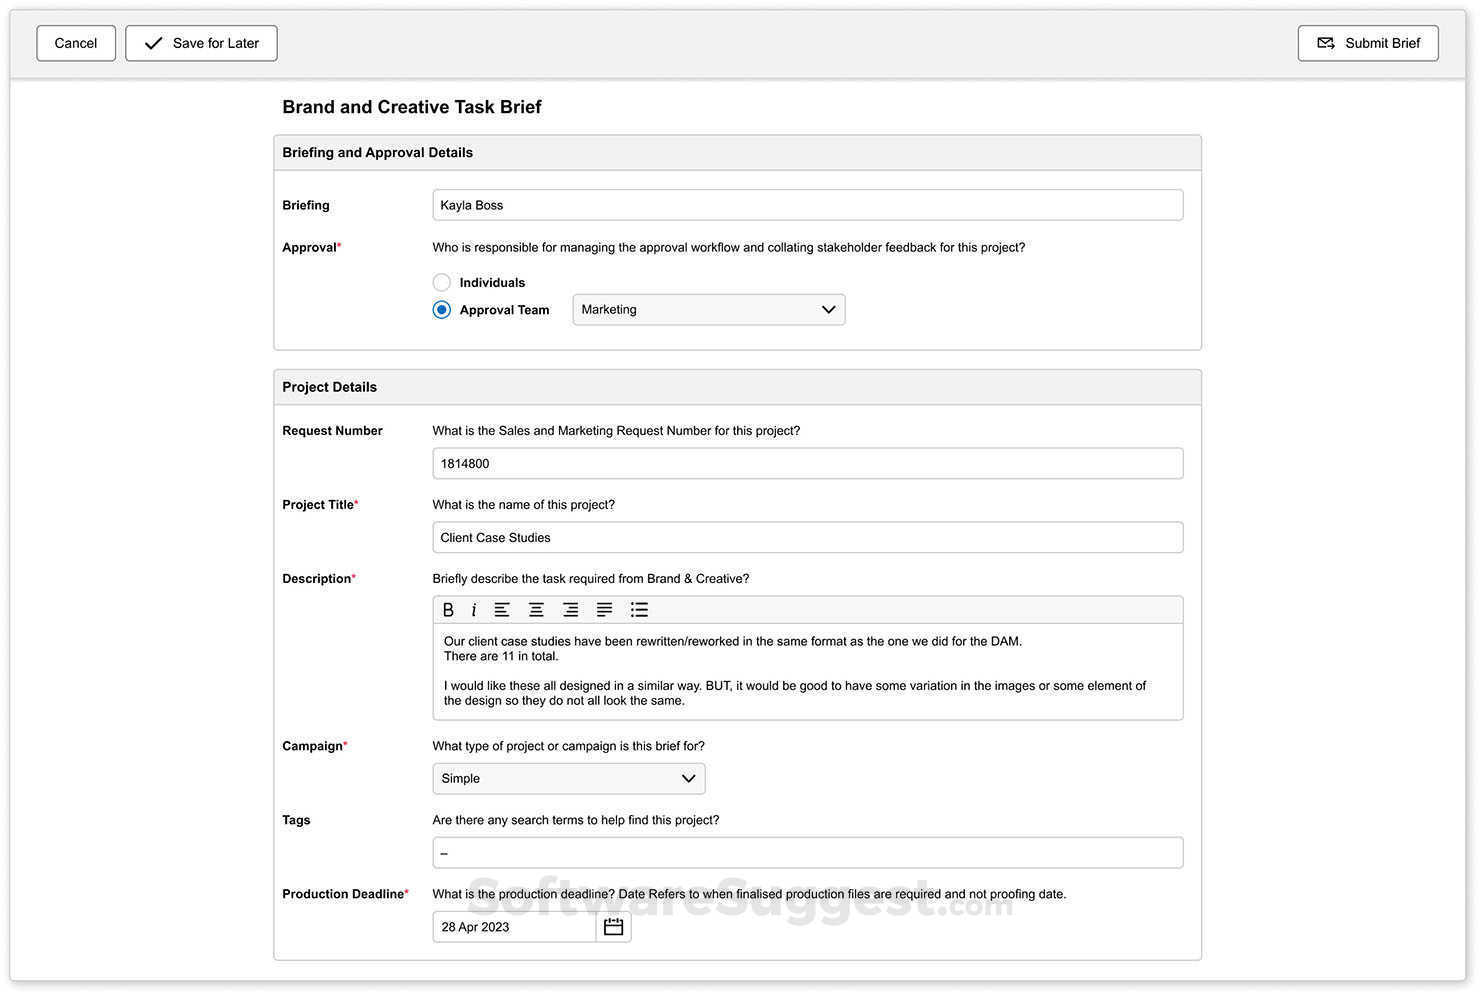Cancel the task brief

point(76,43)
